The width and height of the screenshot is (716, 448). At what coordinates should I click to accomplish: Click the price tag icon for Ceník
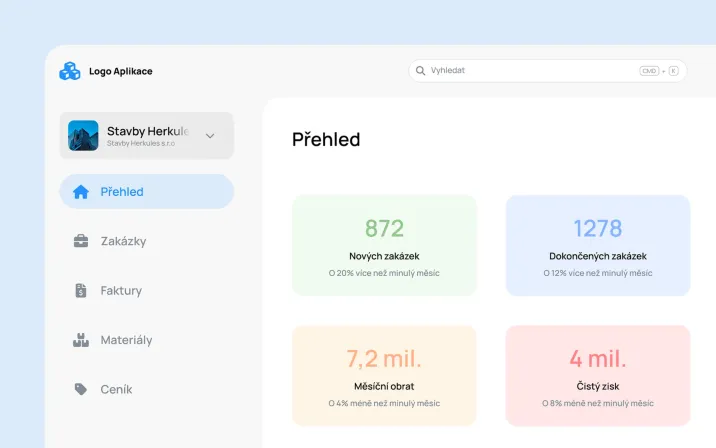(81, 389)
